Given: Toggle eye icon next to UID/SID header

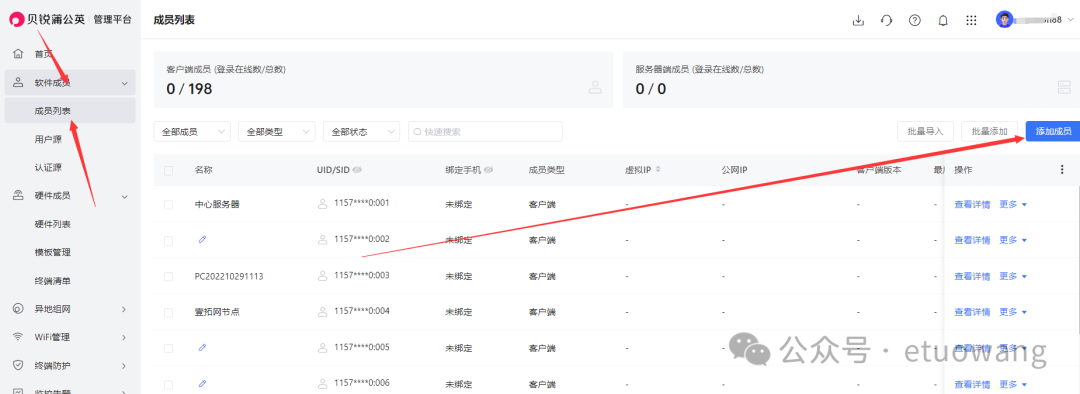Looking at the screenshot, I should pyautogui.click(x=357, y=170).
